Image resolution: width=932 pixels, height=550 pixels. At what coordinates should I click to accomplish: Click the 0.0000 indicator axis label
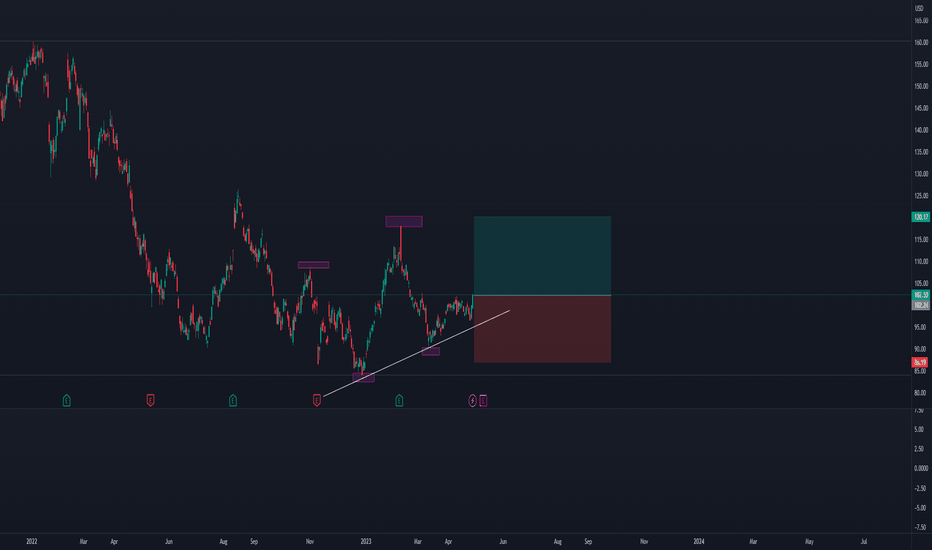(921, 469)
